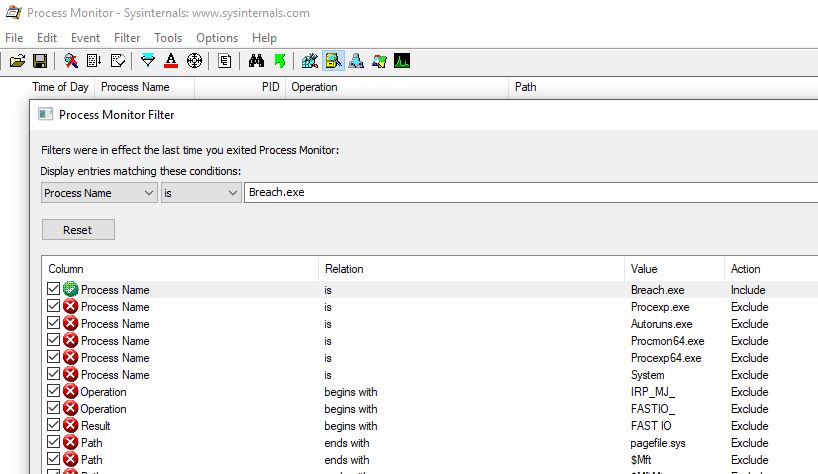818x474 pixels.
Task: Uncheck the IRP_MJ_ operation filter checkbox
Action: pyautogui.click(x=53, y=391)
